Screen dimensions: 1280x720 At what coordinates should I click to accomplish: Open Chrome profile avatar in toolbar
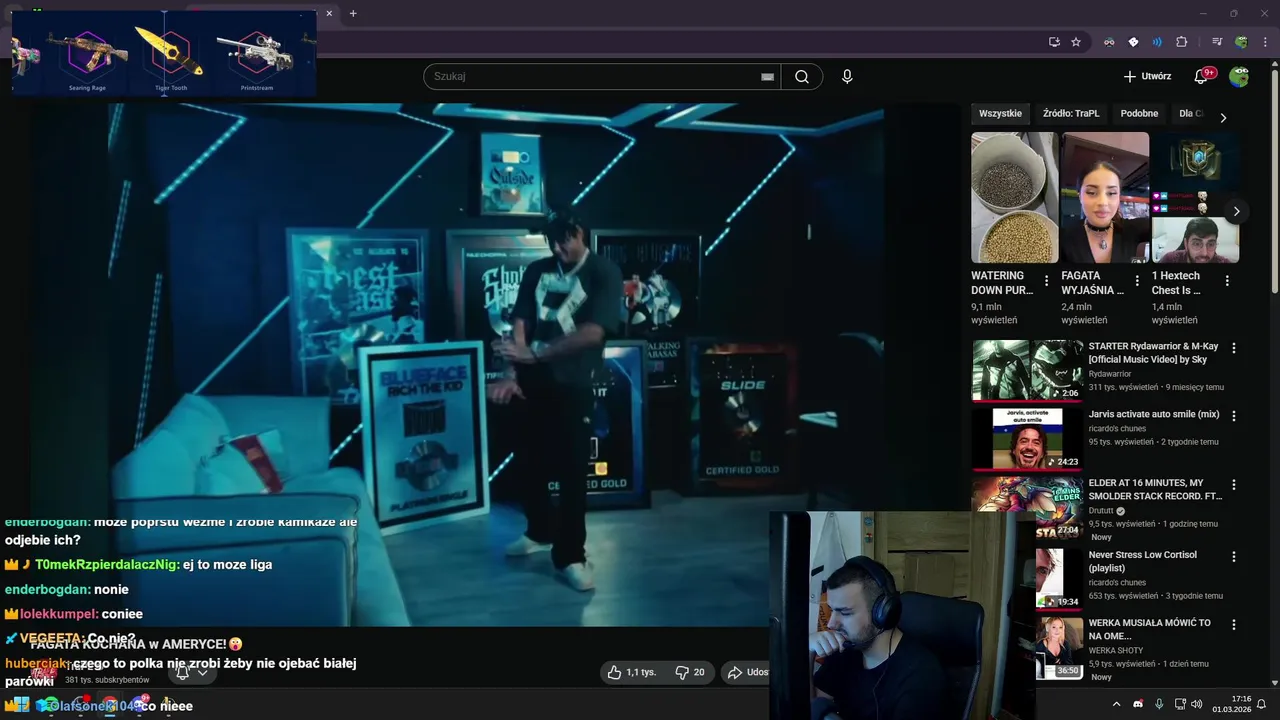tap(1241, 42)
